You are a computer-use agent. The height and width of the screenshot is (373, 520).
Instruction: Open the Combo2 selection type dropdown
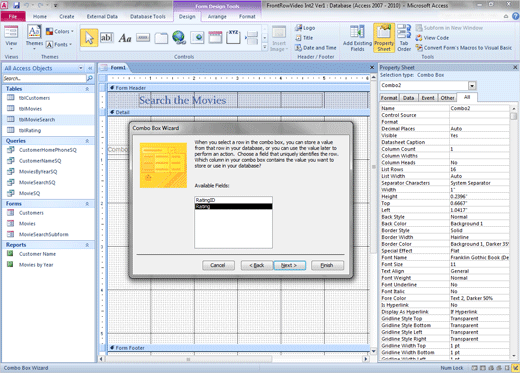[x=472, y=86]
